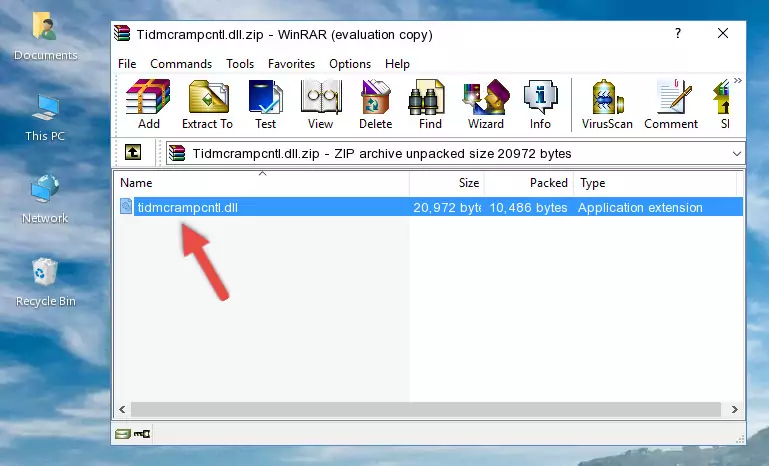The width and height of the screenshot is (769, 466).
Task: Click the WinRAR title bar icon
Action: click(122, 34)
